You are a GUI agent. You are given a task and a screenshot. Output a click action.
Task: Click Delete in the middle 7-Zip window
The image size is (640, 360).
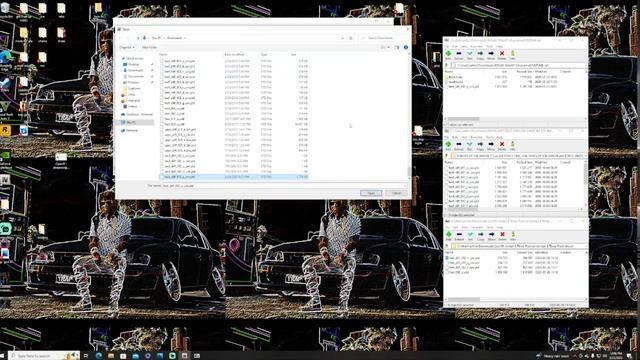click(x=502, y=146)
